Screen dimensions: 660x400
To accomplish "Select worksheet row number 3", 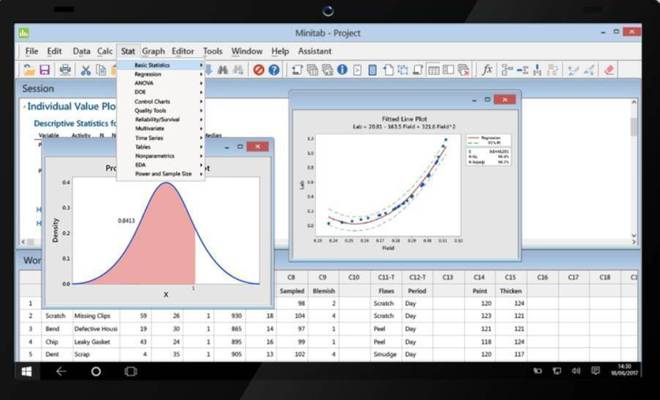I will pyautogui.click(x=30, y=329).
